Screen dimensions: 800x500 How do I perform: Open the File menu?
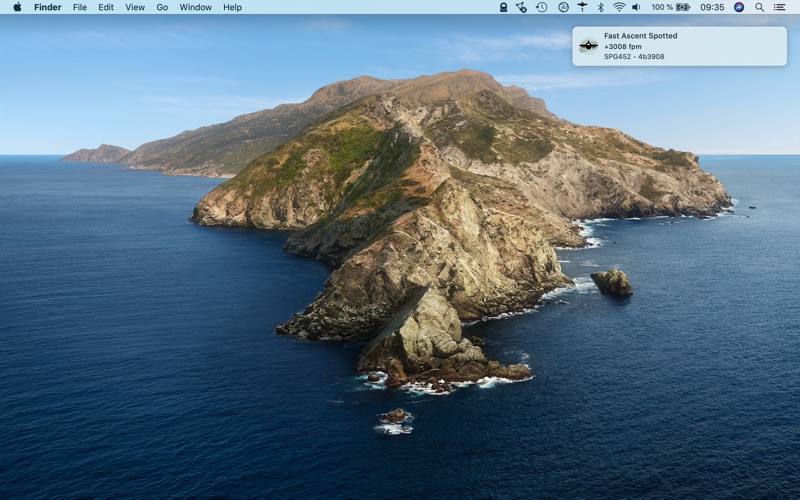(x=80, y=7)
